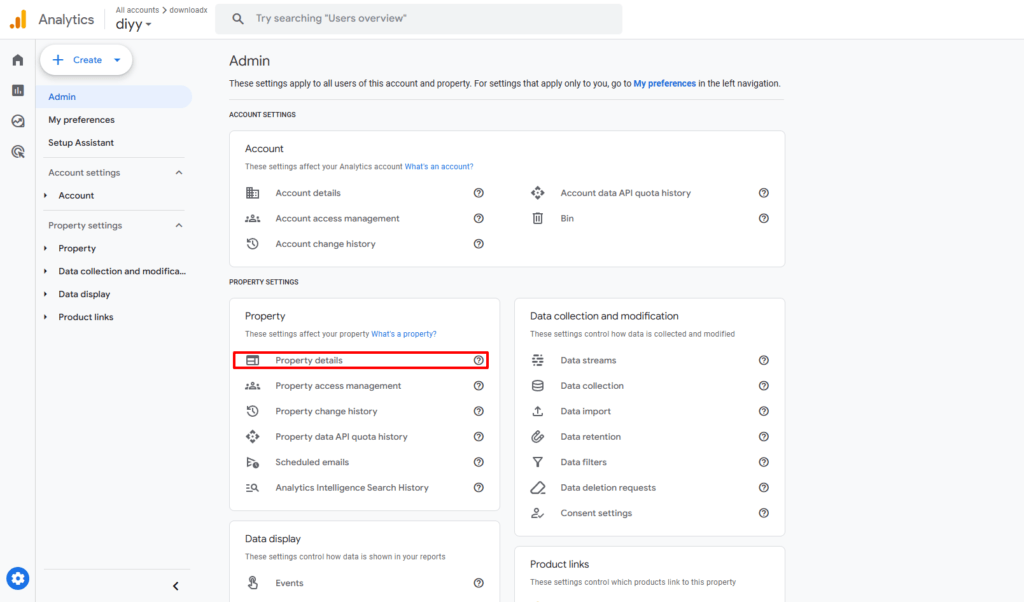Open the Explore icon in left rail

point(18,121)
